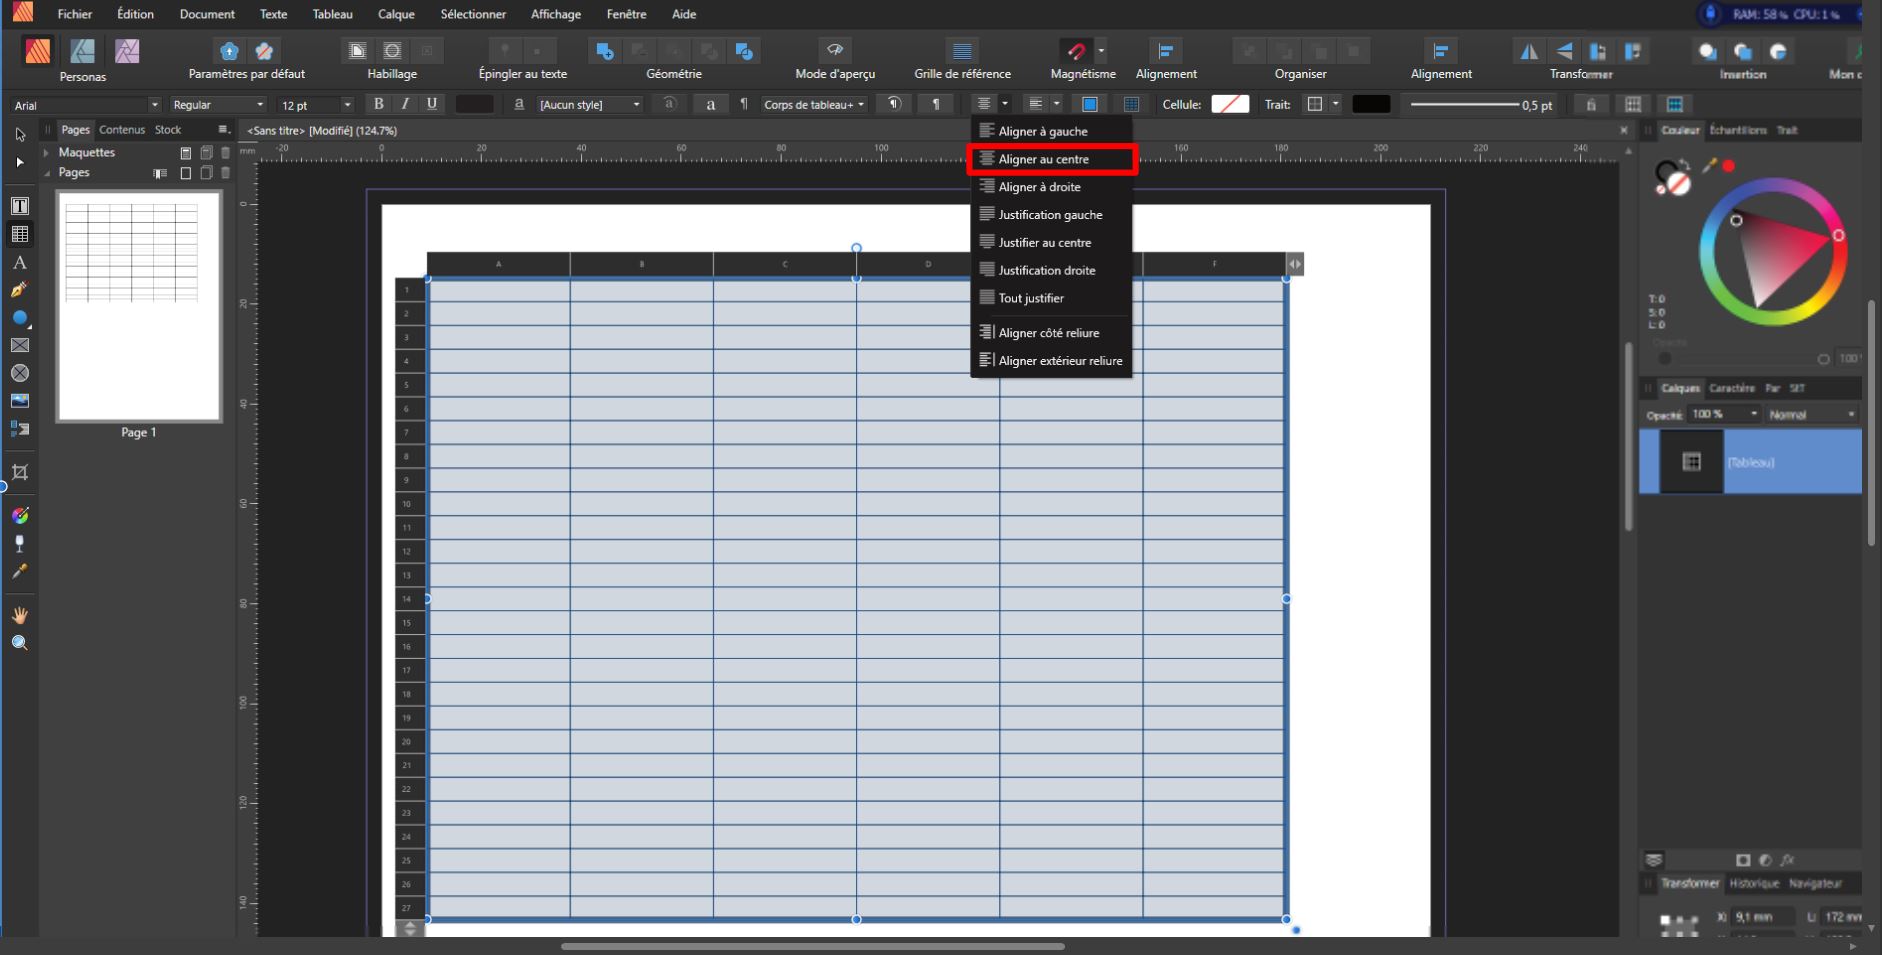This screenshot has height=955, width=1882.
Task: Select the Colour Picker eyedropper tool
Action: [19, 571]
